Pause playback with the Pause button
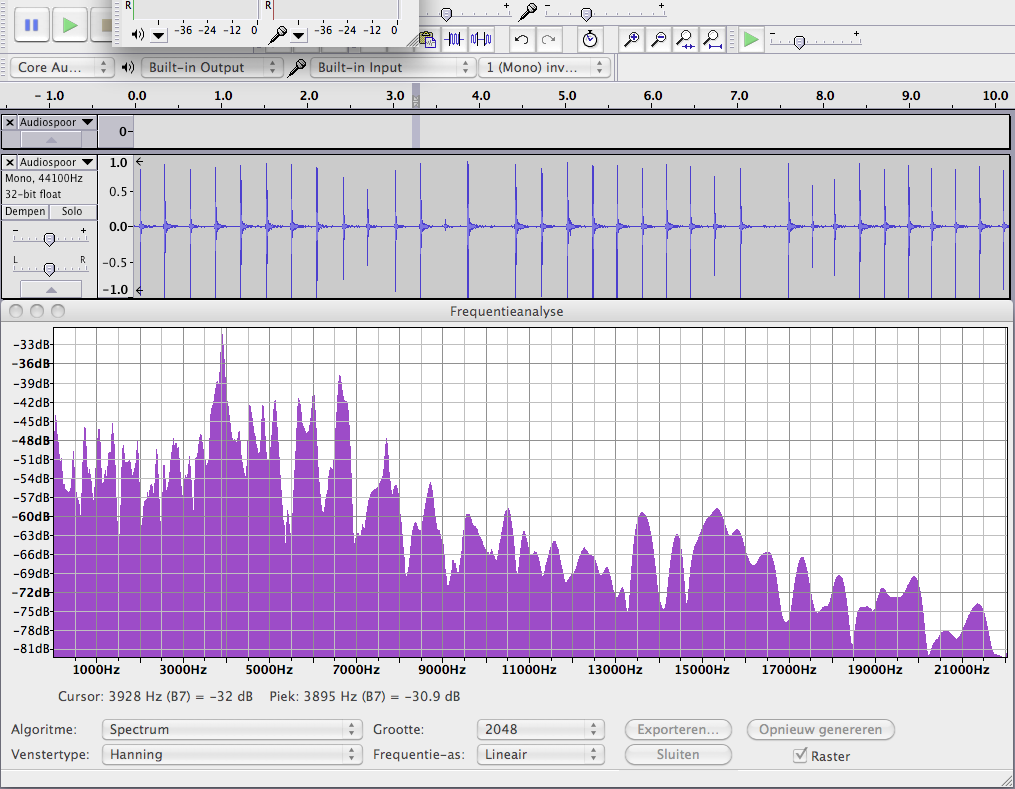The image size is (1015, 789). 32,25
